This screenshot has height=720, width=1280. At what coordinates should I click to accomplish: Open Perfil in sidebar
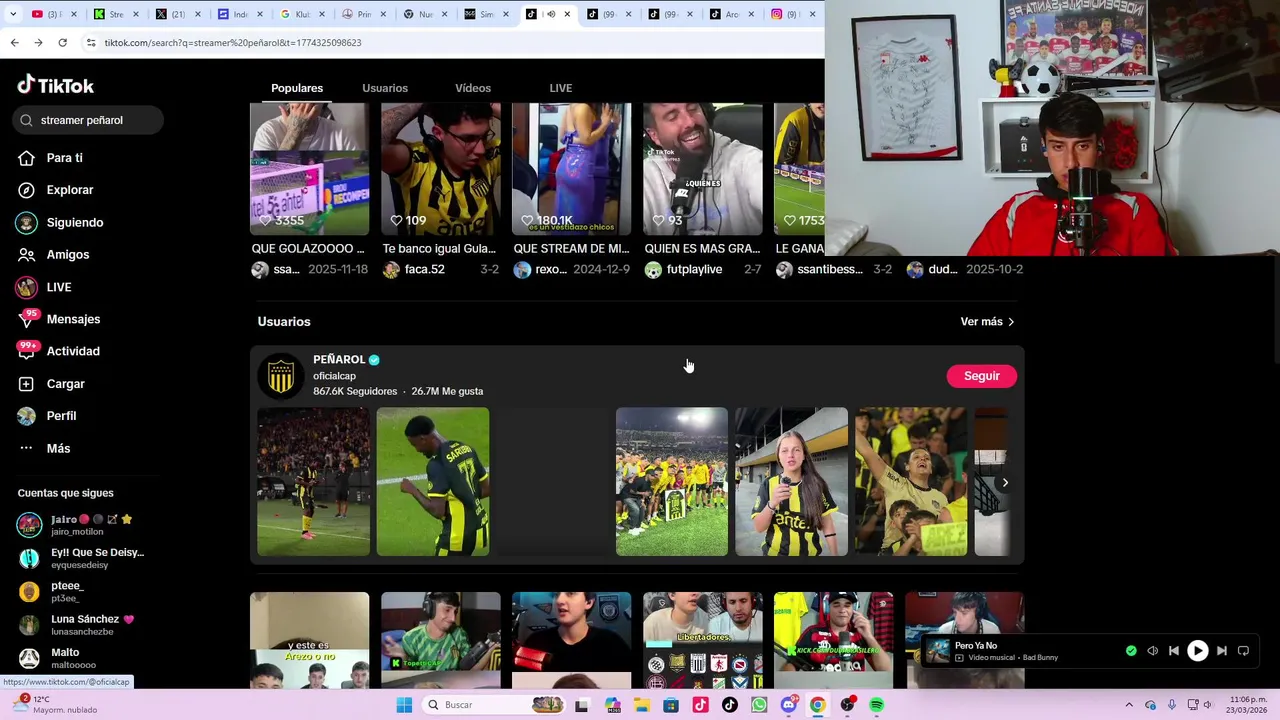(47, 416)
